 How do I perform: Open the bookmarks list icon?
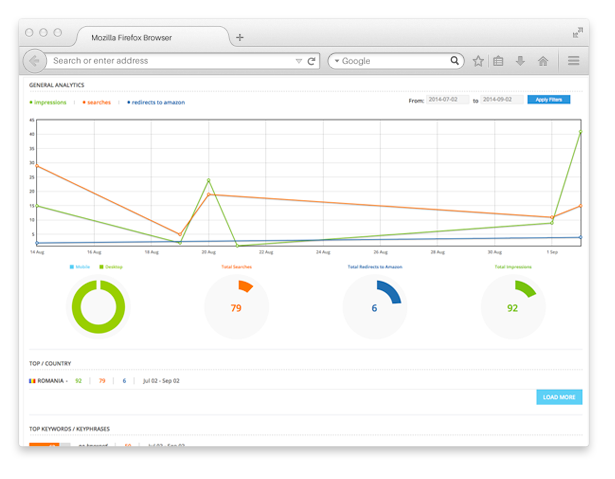tap(498, 61)
